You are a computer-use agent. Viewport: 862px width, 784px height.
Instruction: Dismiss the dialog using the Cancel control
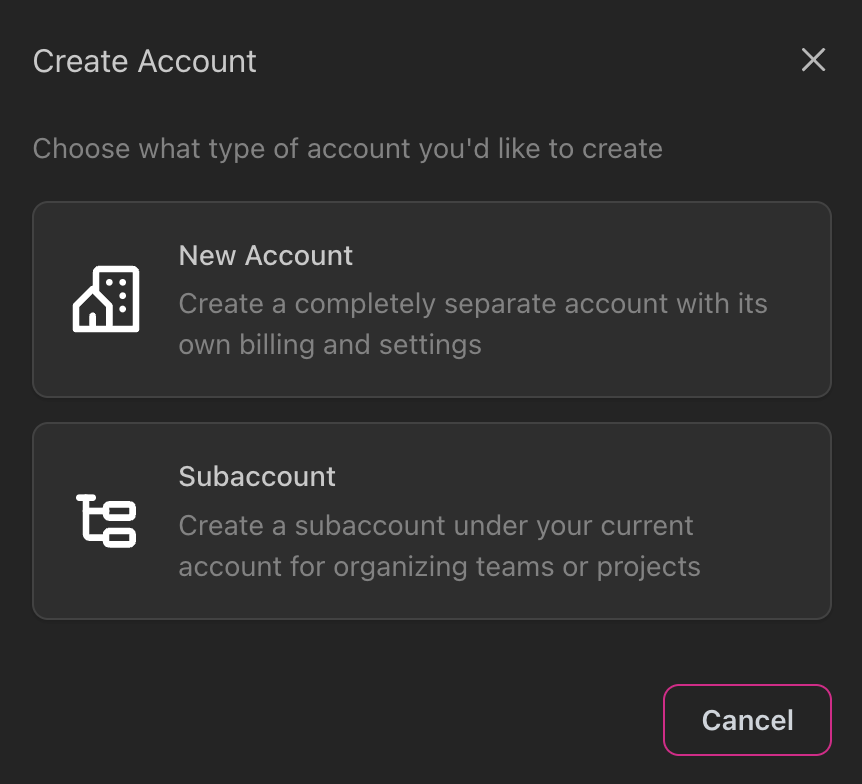tap(747, 720)
